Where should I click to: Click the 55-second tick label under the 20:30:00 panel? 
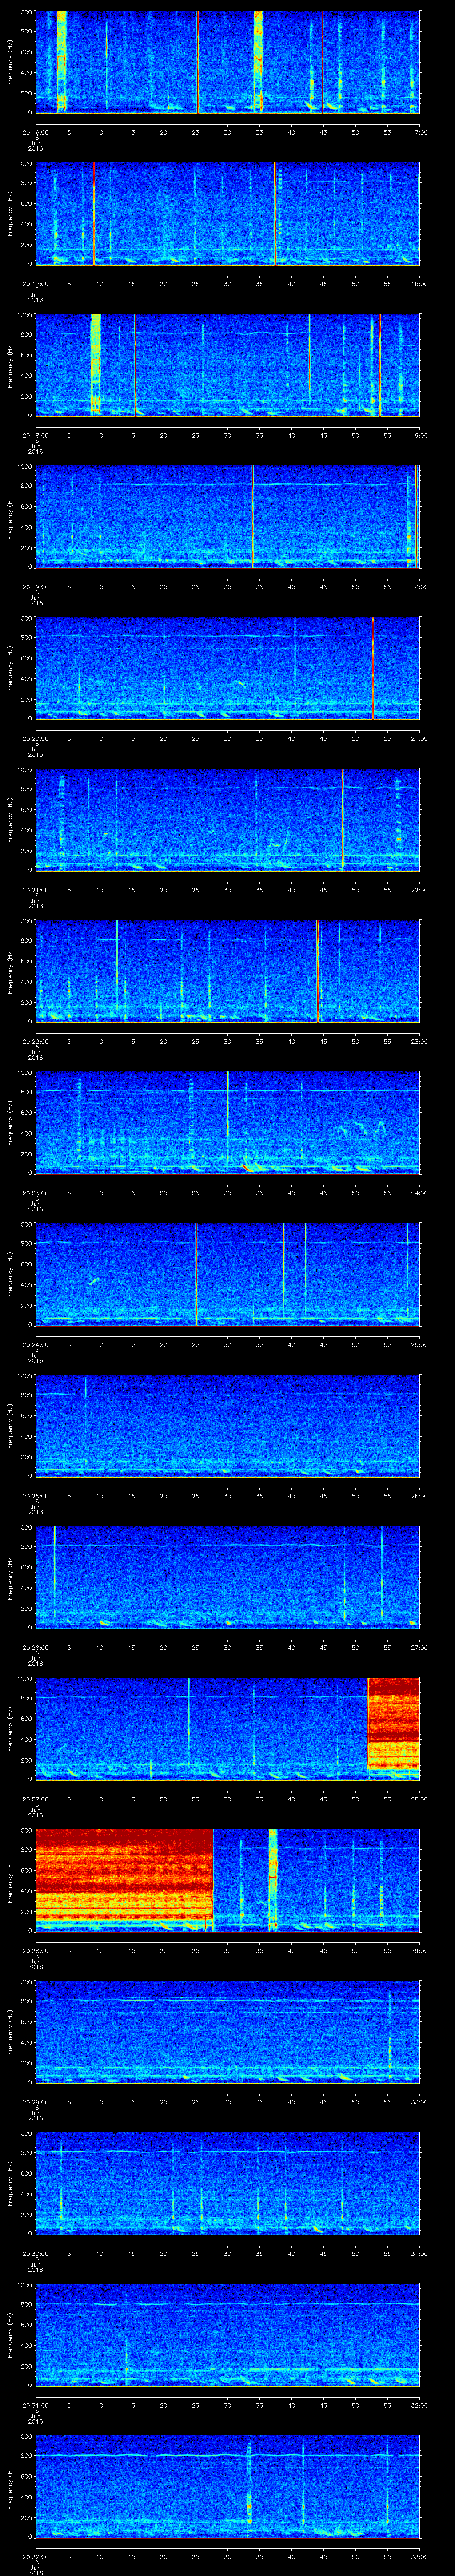click(387, 2254)
